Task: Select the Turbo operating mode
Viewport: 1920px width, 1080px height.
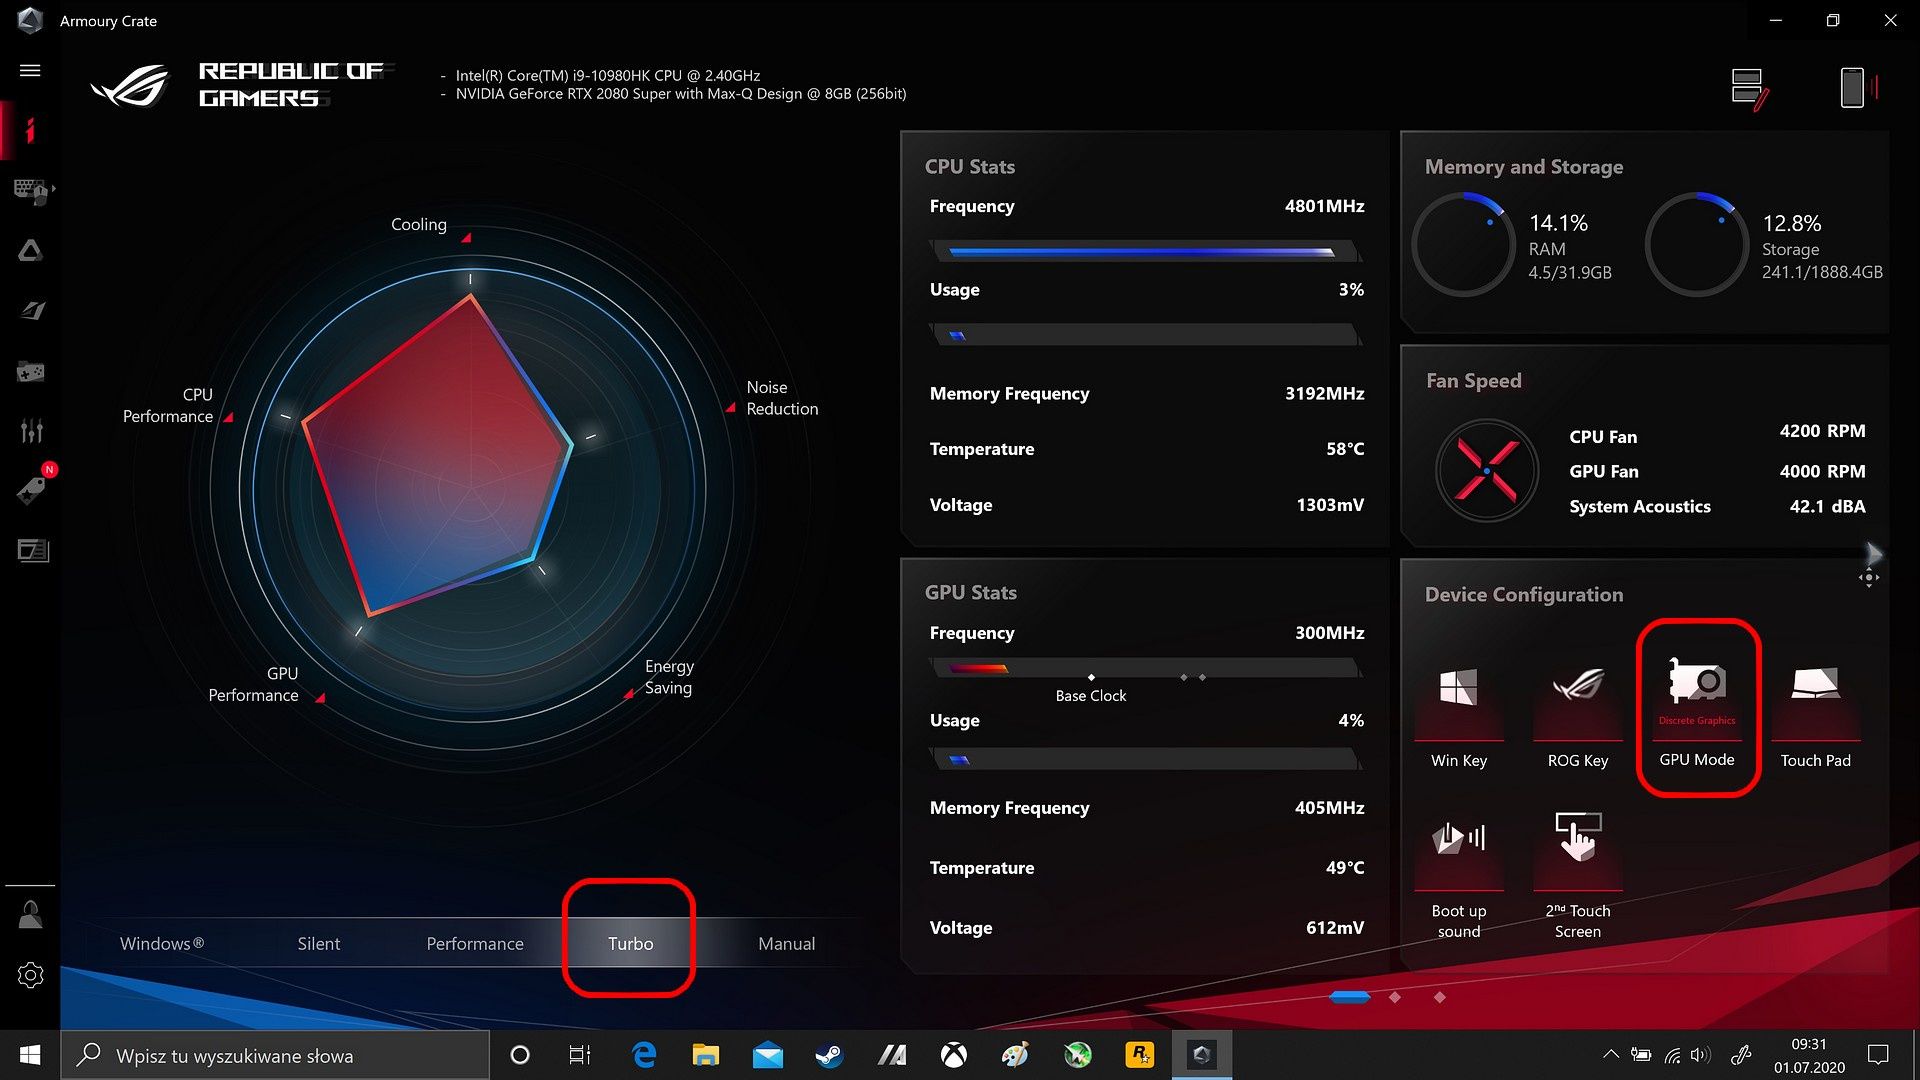Action: click(630, 943)
